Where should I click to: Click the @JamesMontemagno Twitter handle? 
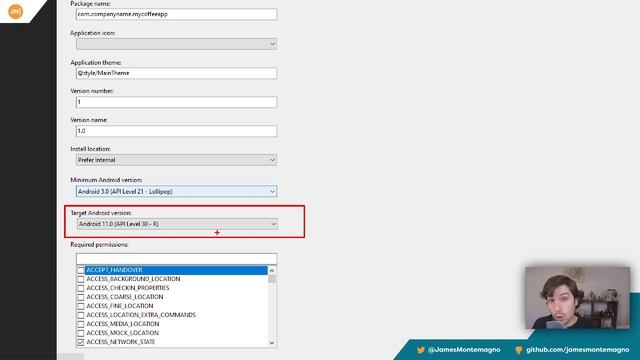click(x=464, y=350)
